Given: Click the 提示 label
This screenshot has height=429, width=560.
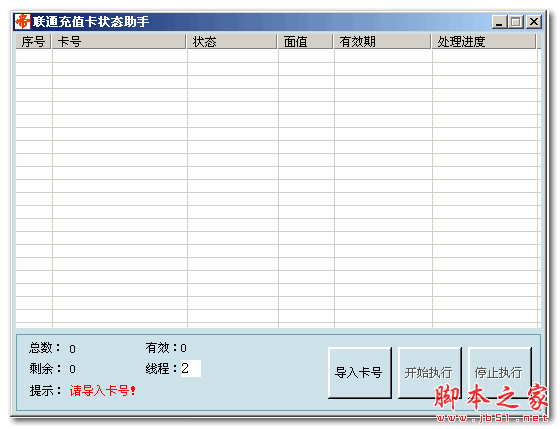Looking at the screenshot, I should click(x=45, y=390).
